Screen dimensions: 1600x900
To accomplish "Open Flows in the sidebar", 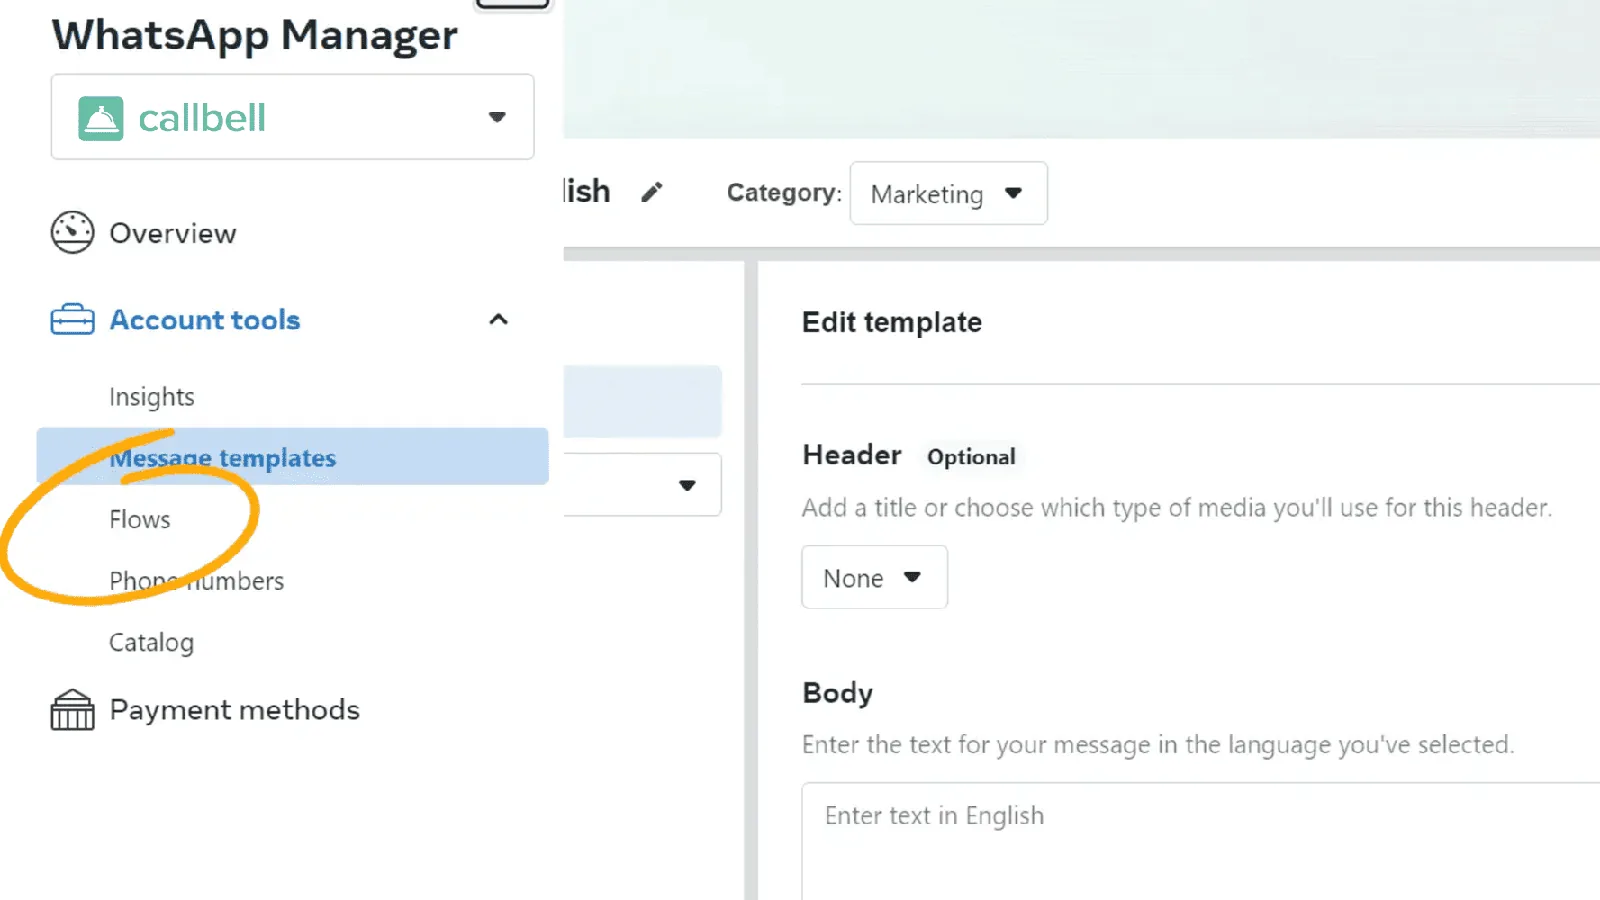I will coord(140,519).
